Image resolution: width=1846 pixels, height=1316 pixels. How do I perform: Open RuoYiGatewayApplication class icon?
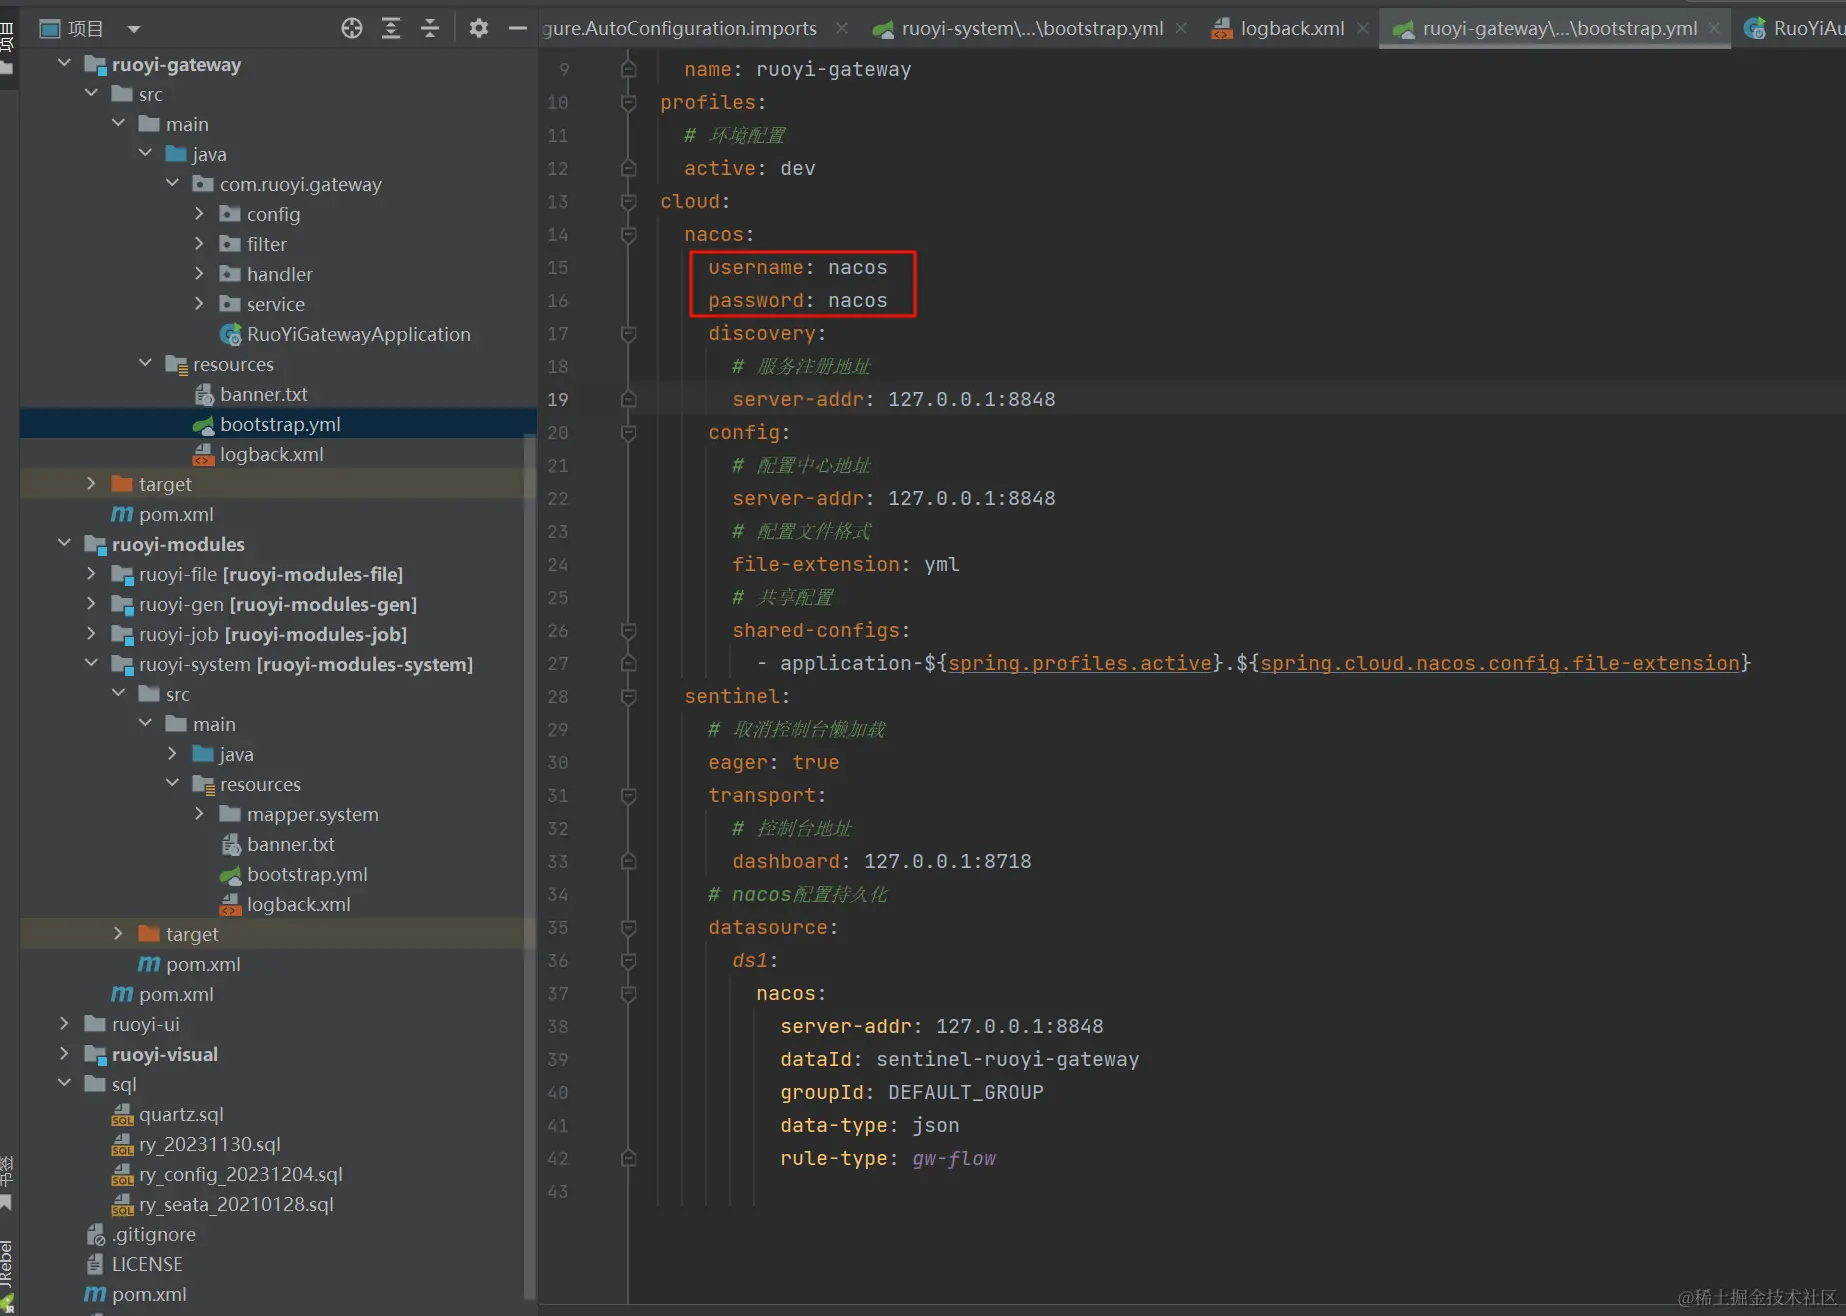click(231, 335)
